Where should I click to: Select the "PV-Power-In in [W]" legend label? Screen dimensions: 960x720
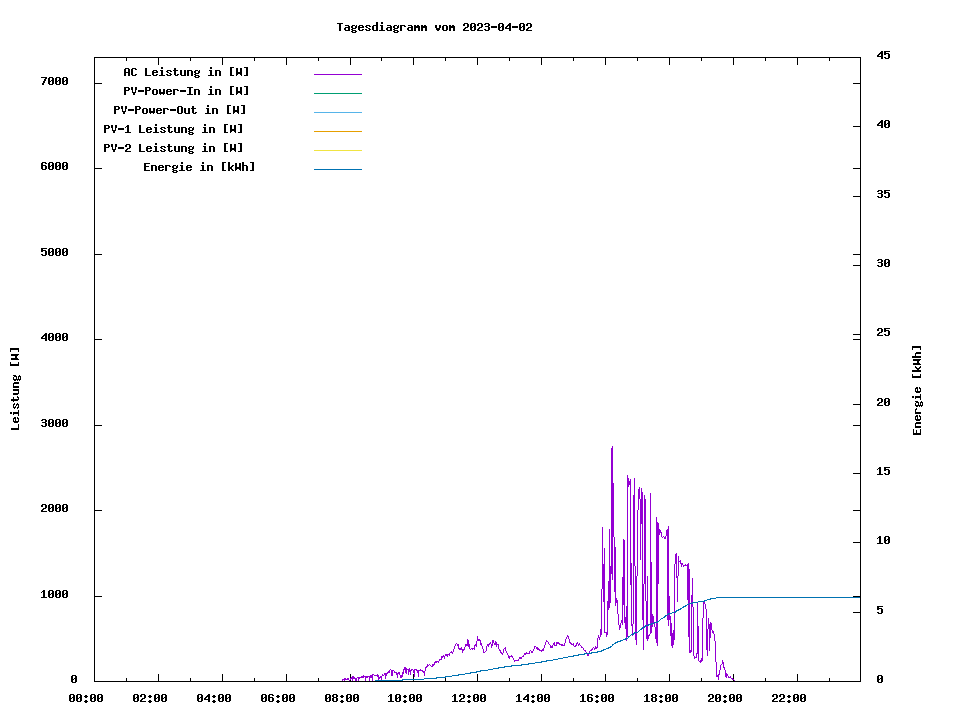186,91
